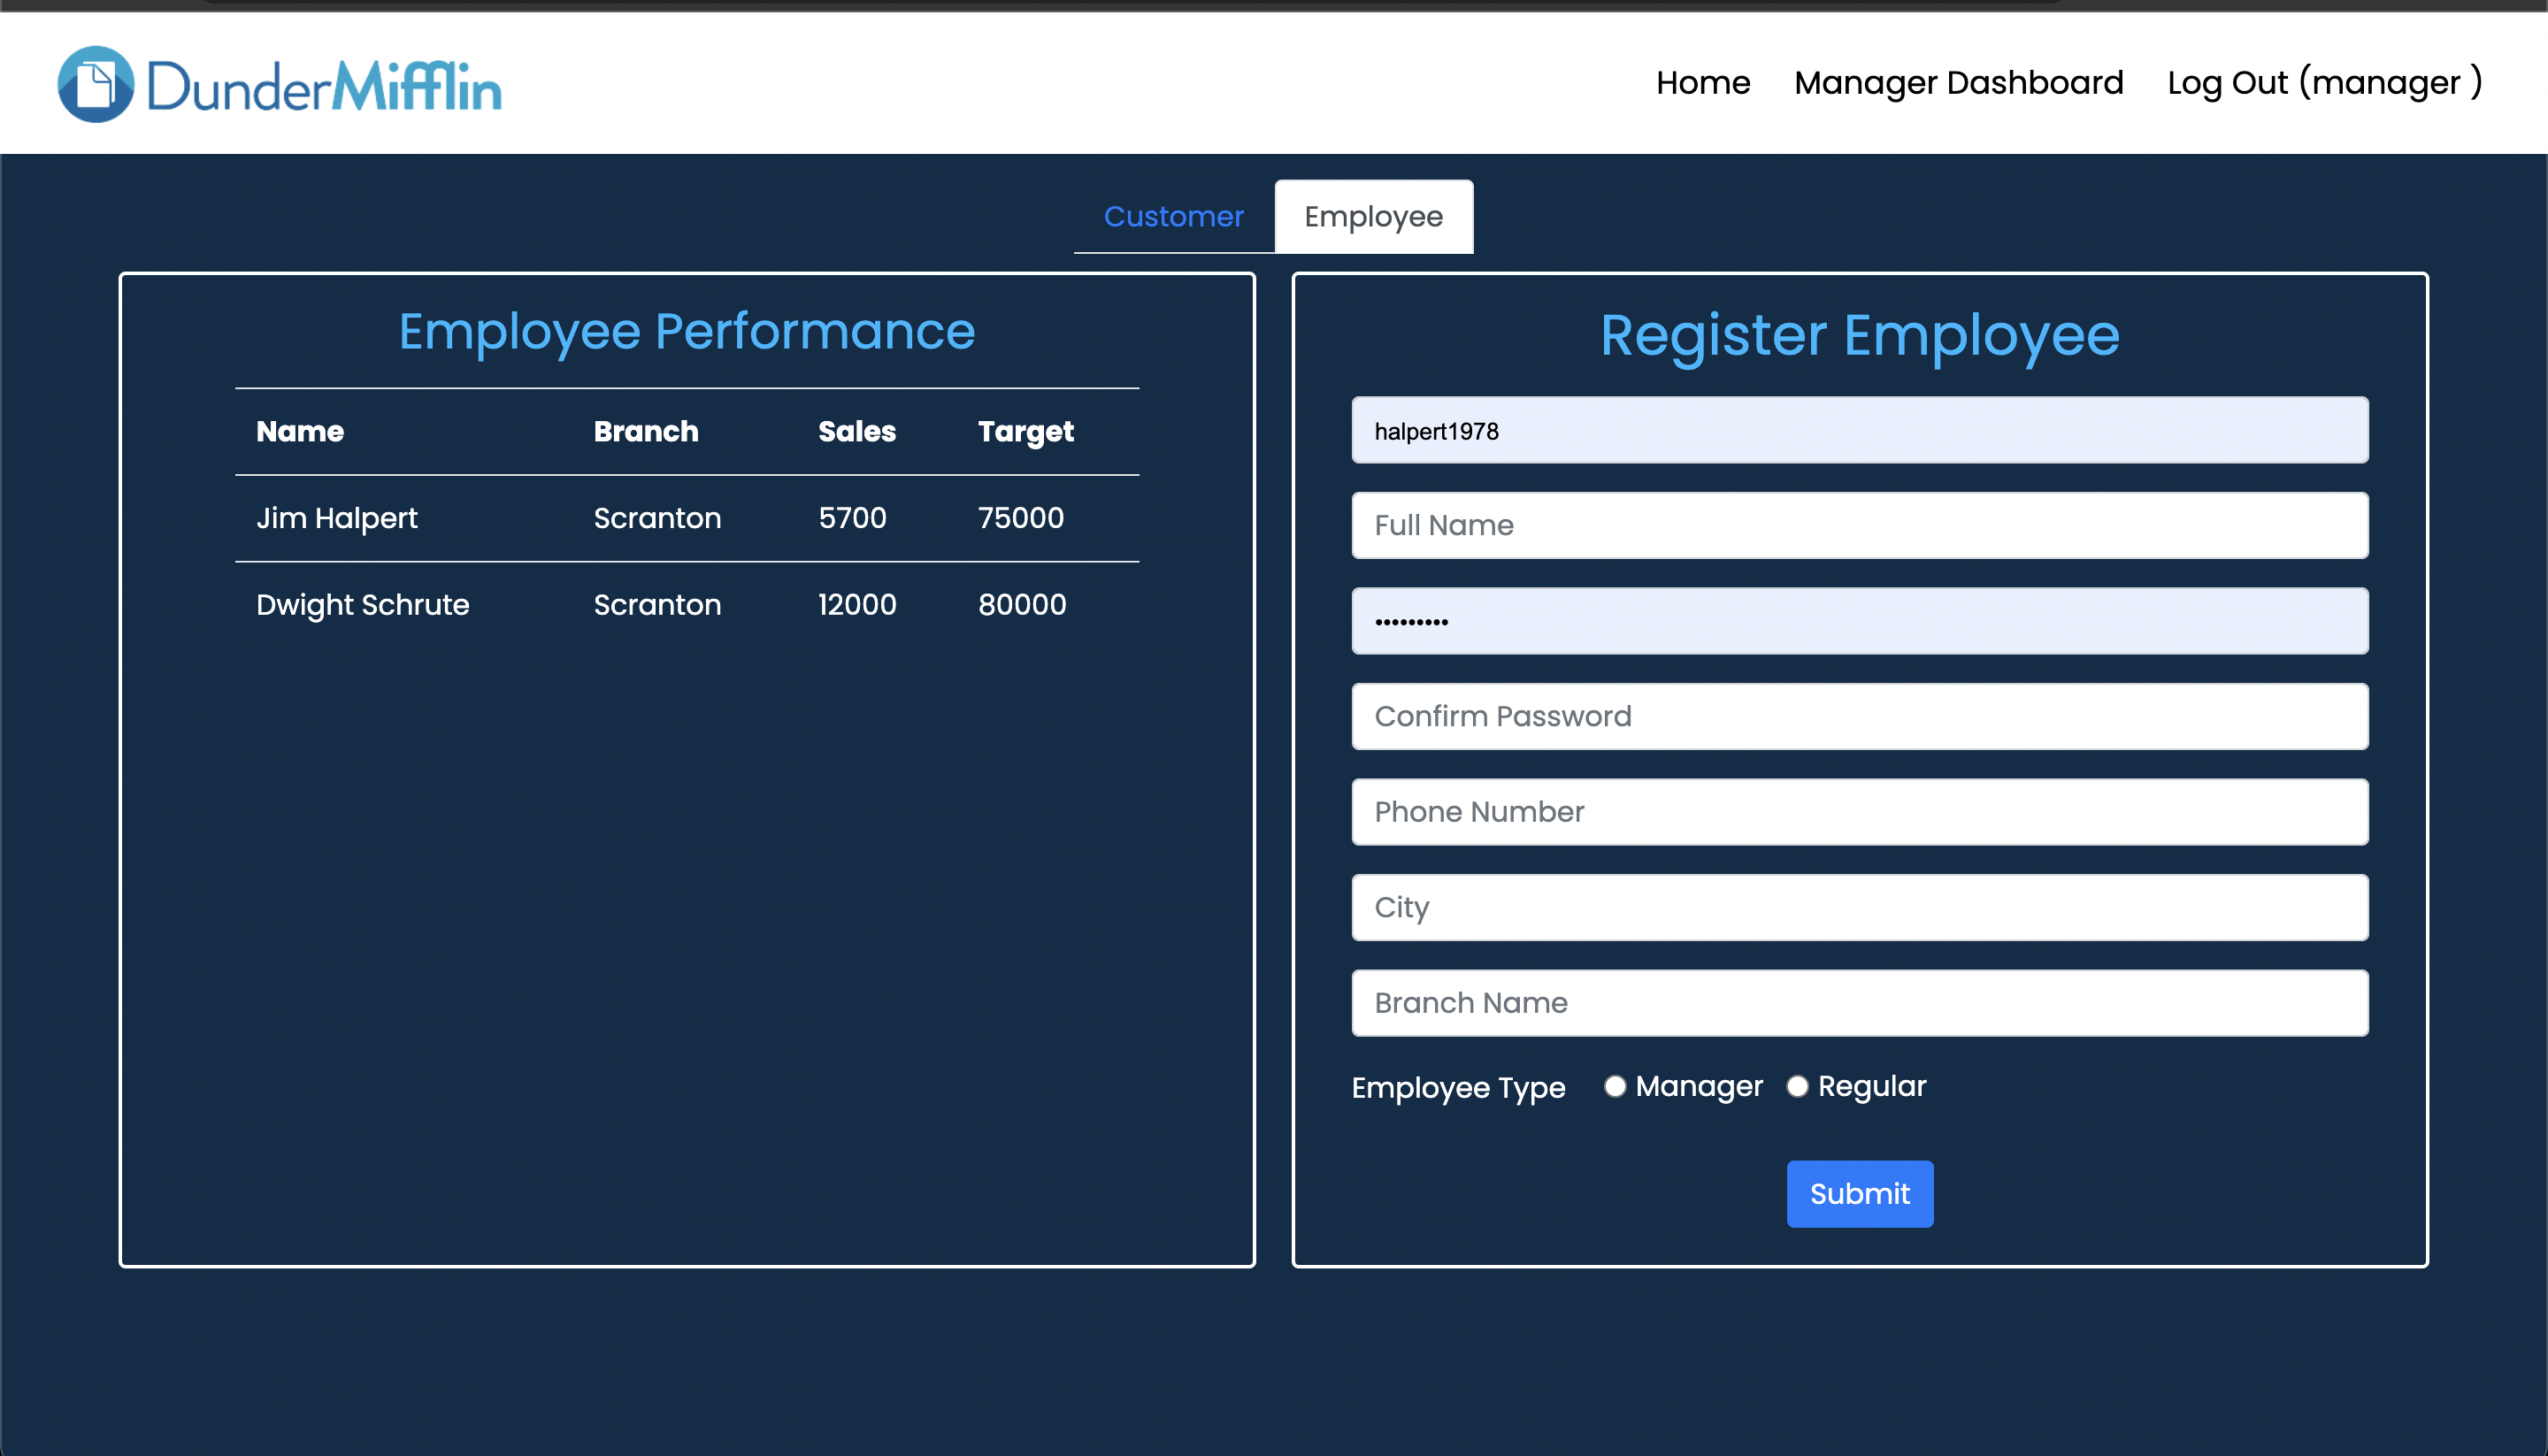Image resolution: width=2548 pixels, height=1456 pixels.
Task: Click the filled password field
Action: click(1859, 621)
